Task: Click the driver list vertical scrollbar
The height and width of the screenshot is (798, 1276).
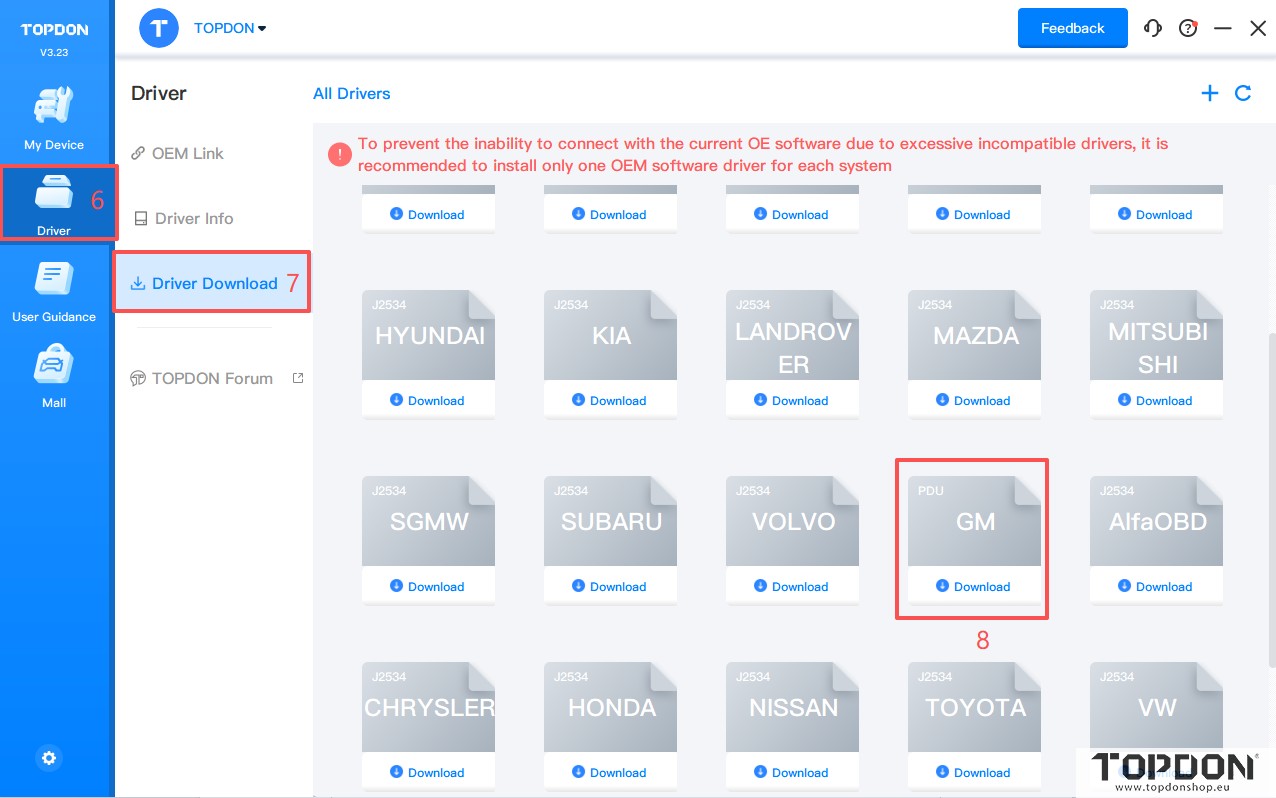Action: pos(1271,500)
